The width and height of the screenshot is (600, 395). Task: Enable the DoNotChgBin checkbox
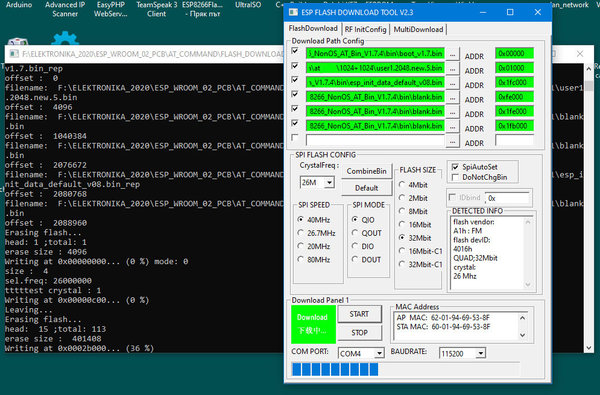455,177
